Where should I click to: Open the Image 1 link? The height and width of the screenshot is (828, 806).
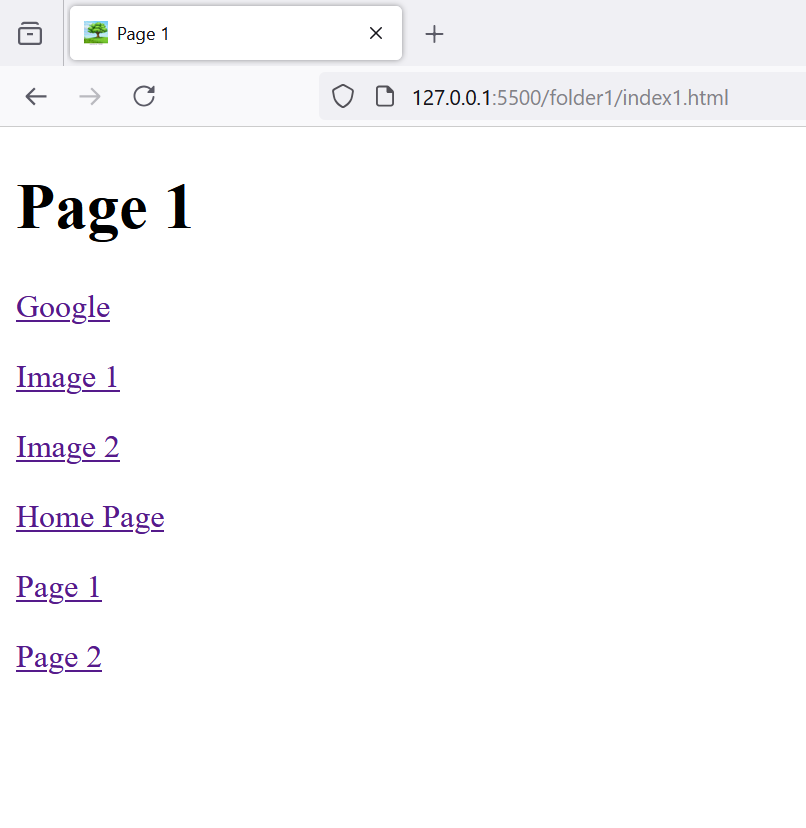click(68, 377)
